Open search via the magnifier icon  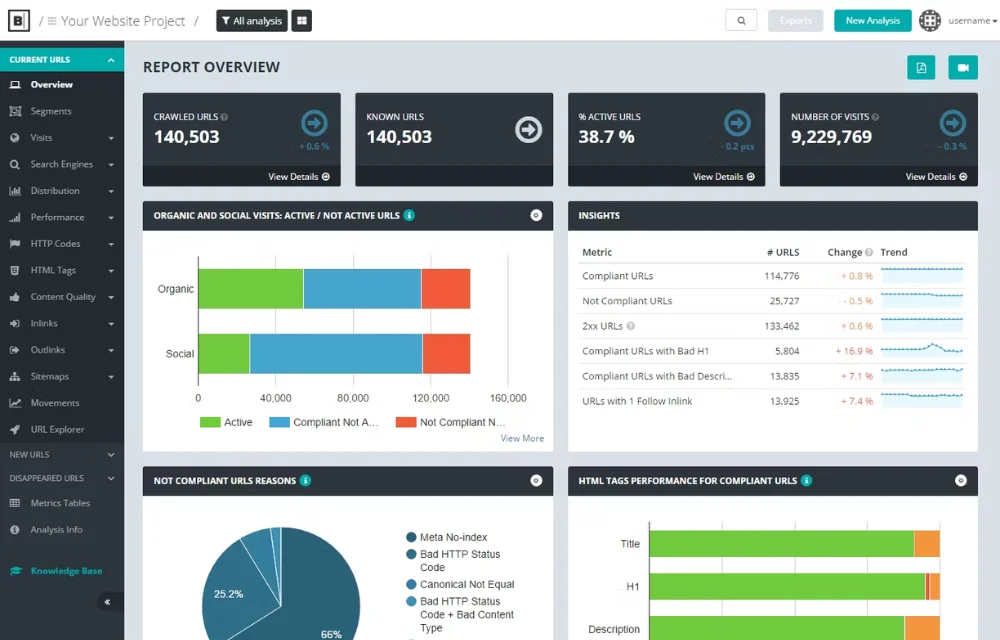coord(740,20)
